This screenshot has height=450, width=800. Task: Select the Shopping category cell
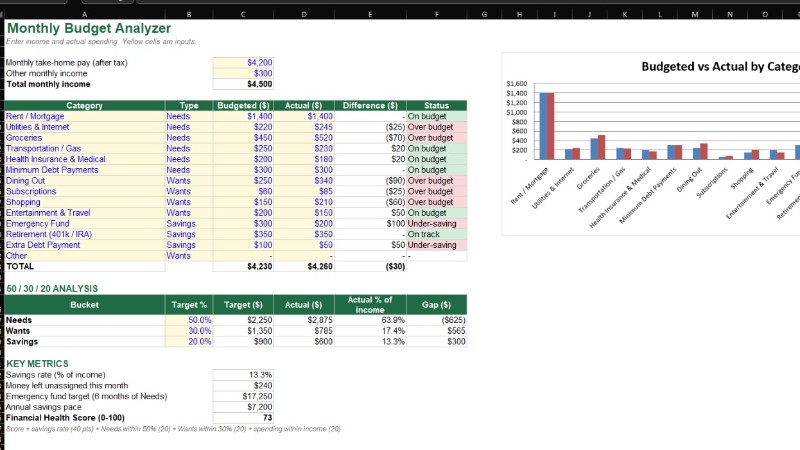click(85, 202)
